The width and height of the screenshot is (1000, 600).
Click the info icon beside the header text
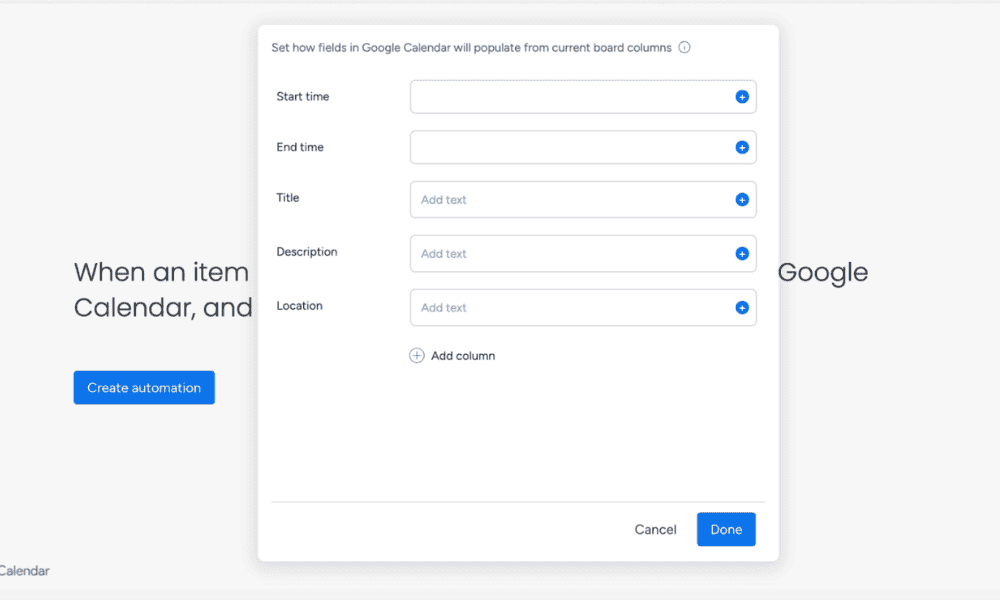(x=684, y=47)
